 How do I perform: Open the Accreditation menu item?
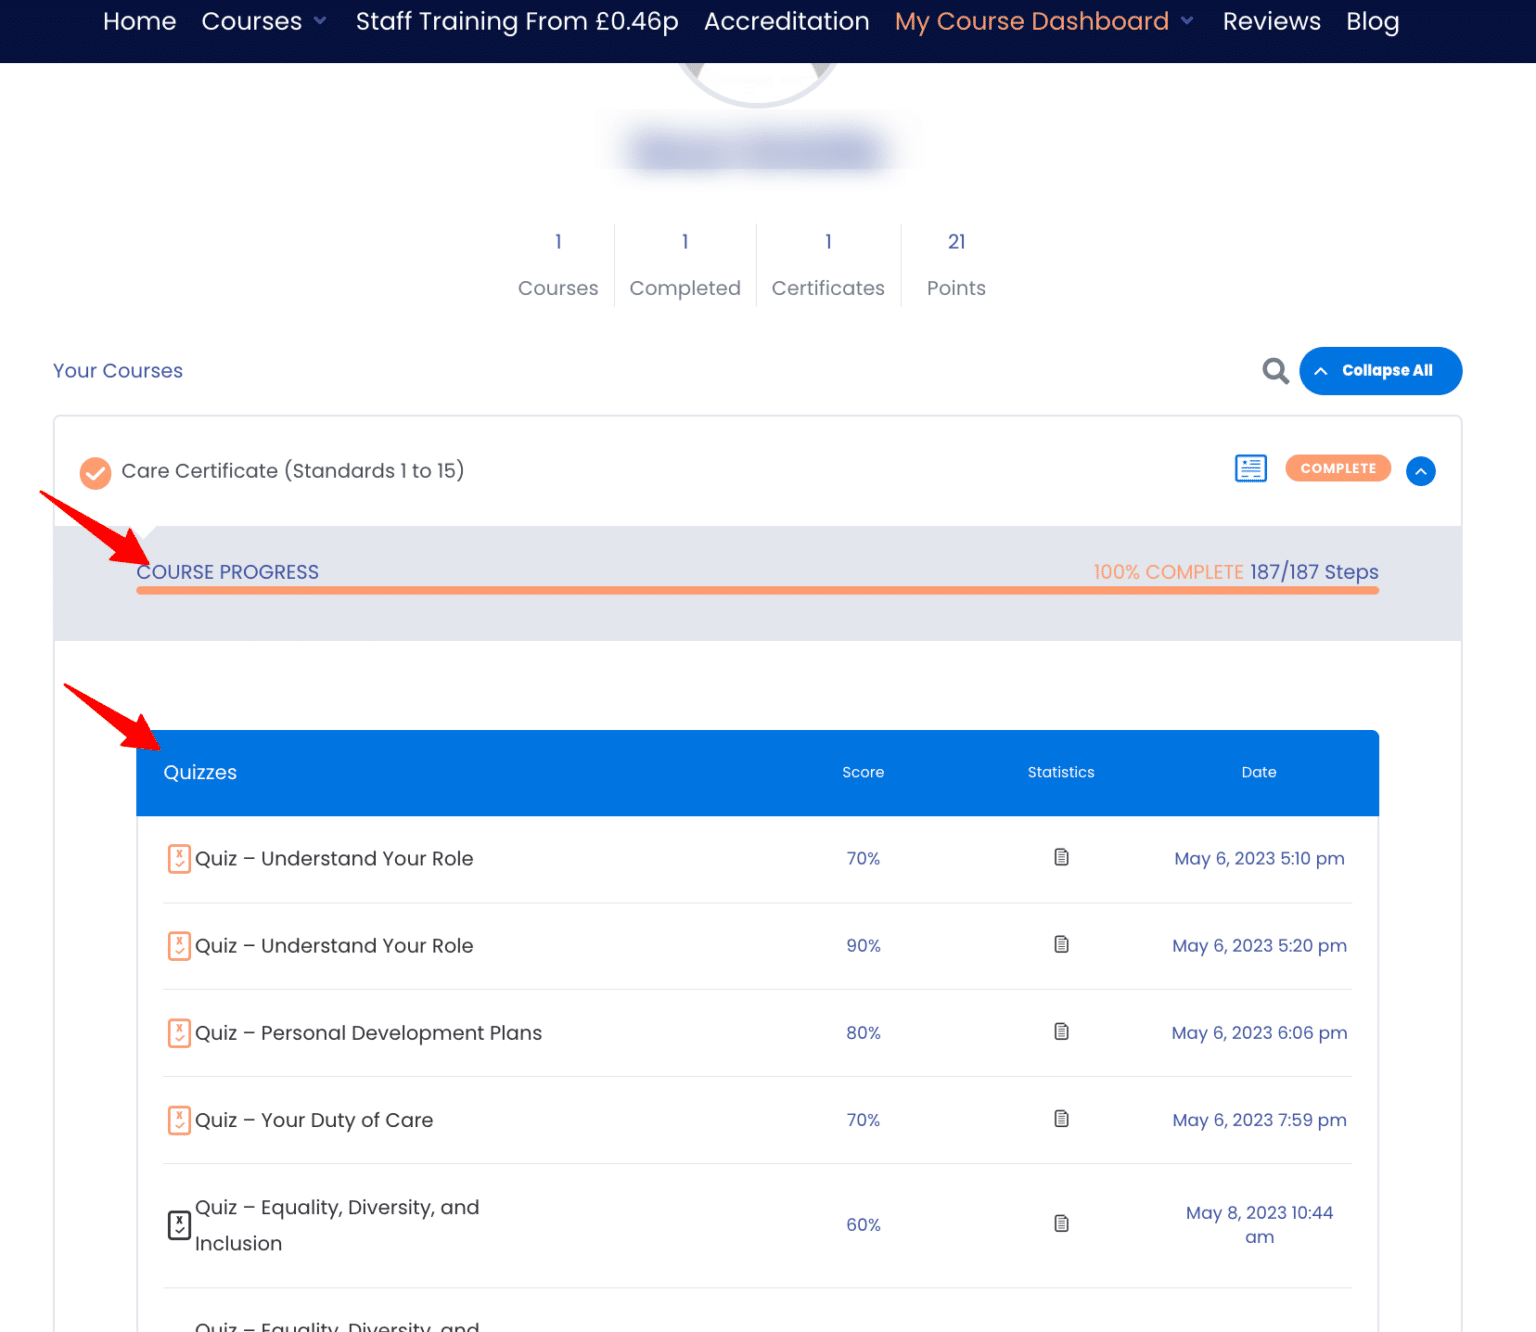tap(786, 21)
